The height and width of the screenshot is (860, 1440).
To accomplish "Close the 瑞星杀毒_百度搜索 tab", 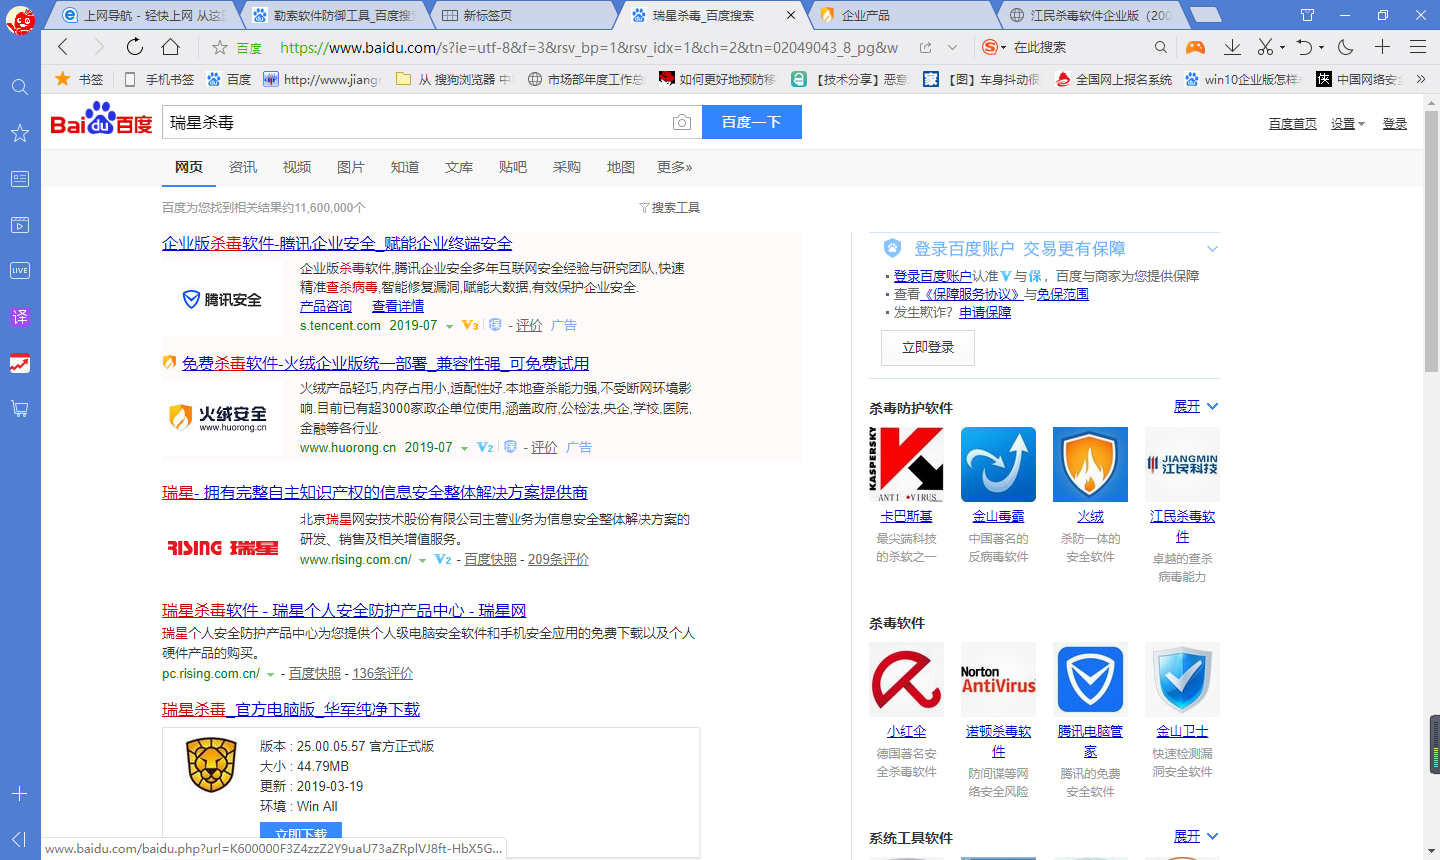I will [791, 15].
